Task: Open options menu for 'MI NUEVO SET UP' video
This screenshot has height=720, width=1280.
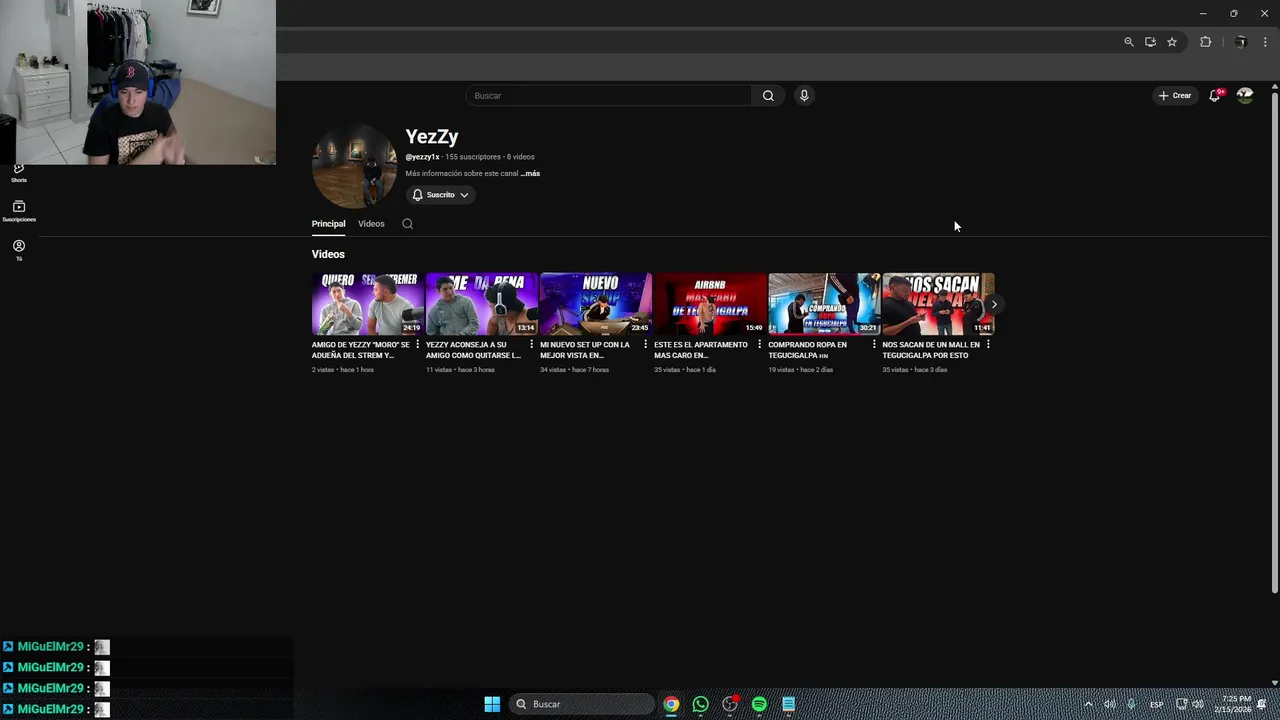Action: pyautogui.click(x=646, y=345)
